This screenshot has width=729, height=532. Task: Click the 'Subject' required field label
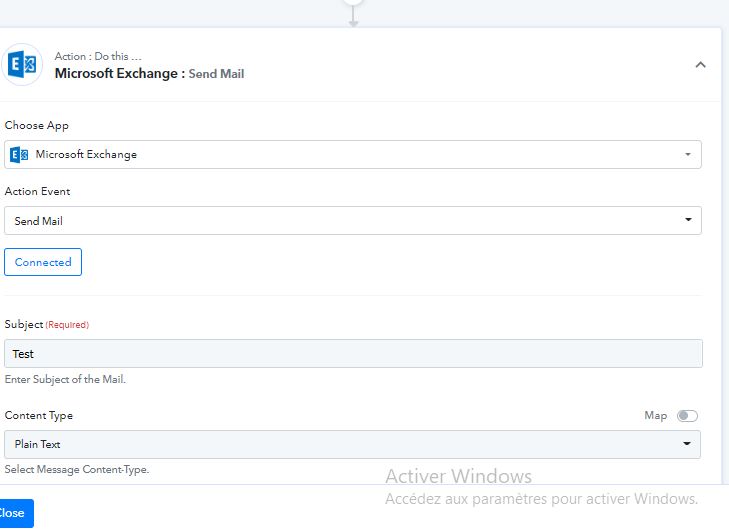pos(46,324)
